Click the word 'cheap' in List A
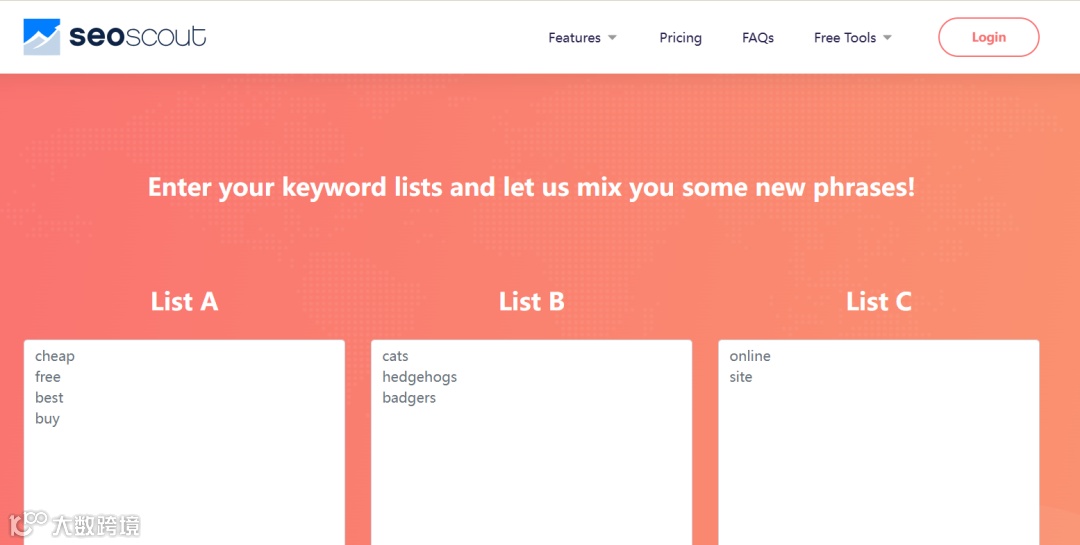Screen dimensions: 1080x545 tap(55, 356)
